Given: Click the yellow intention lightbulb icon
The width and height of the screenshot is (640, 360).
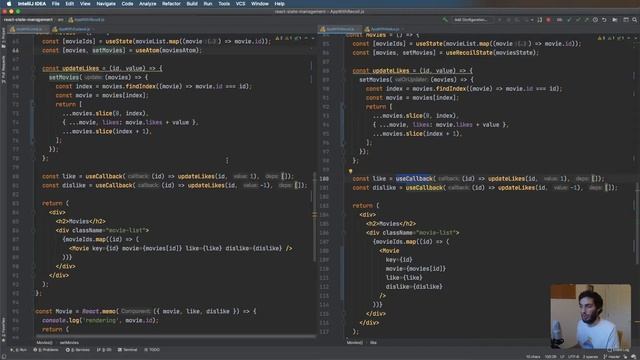Looking at the screenshot, I should tap(350, 171).
